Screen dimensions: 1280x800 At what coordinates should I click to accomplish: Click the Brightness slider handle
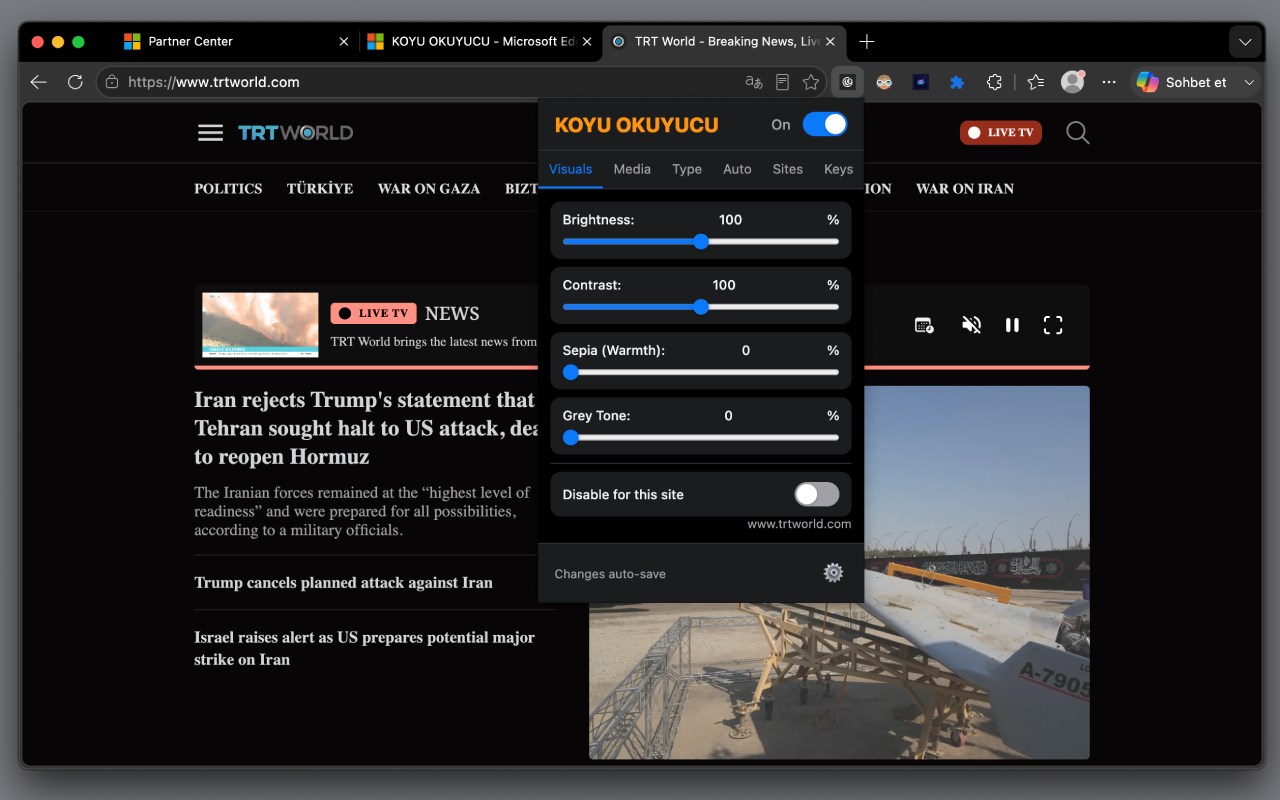coord(701,241)
